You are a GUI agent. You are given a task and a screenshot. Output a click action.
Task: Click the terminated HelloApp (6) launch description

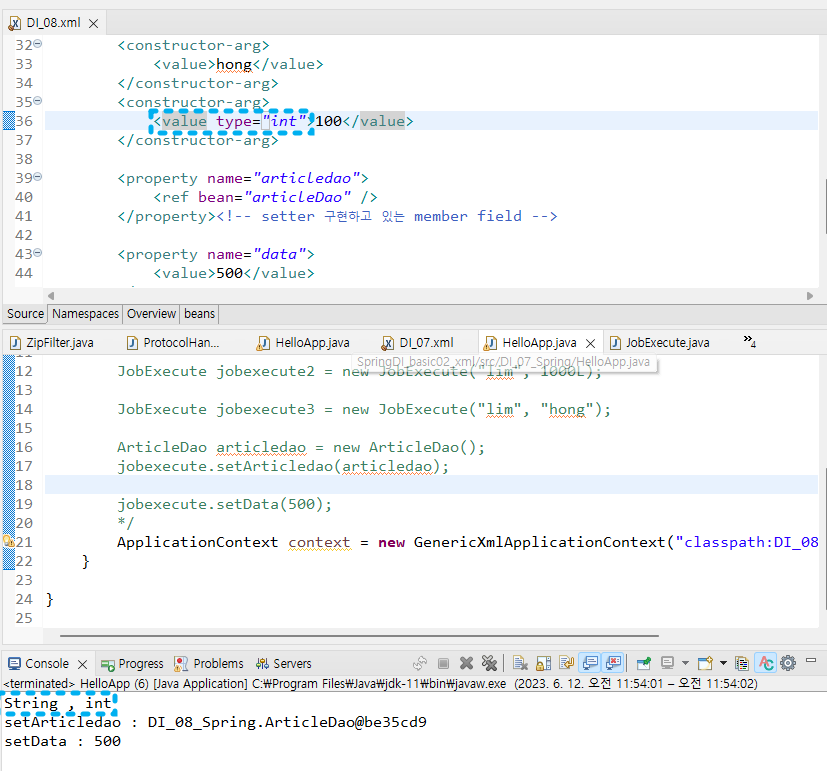click(380, 683)
